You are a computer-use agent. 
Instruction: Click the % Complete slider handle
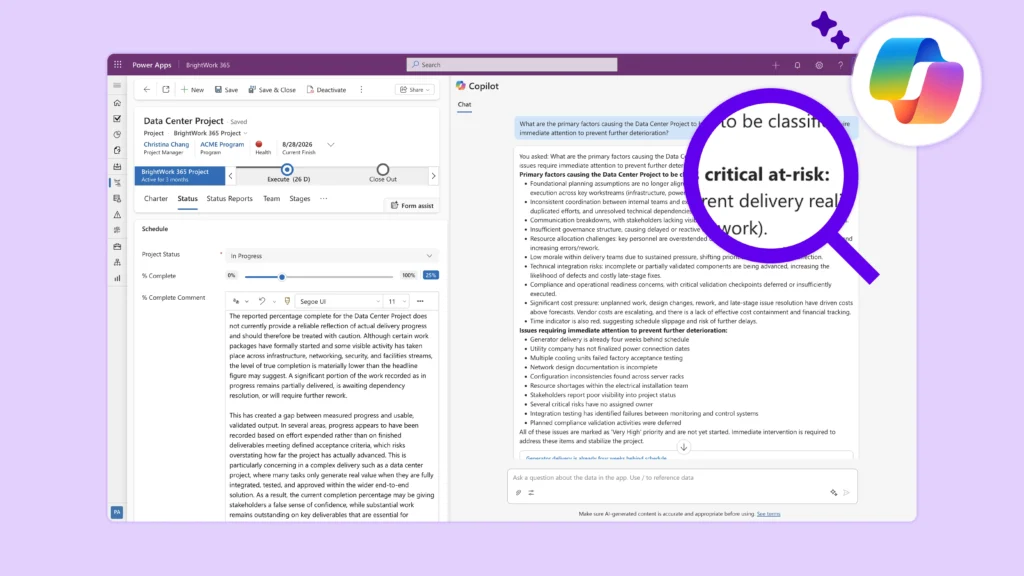pyautogui.click(x=282, y=277)
